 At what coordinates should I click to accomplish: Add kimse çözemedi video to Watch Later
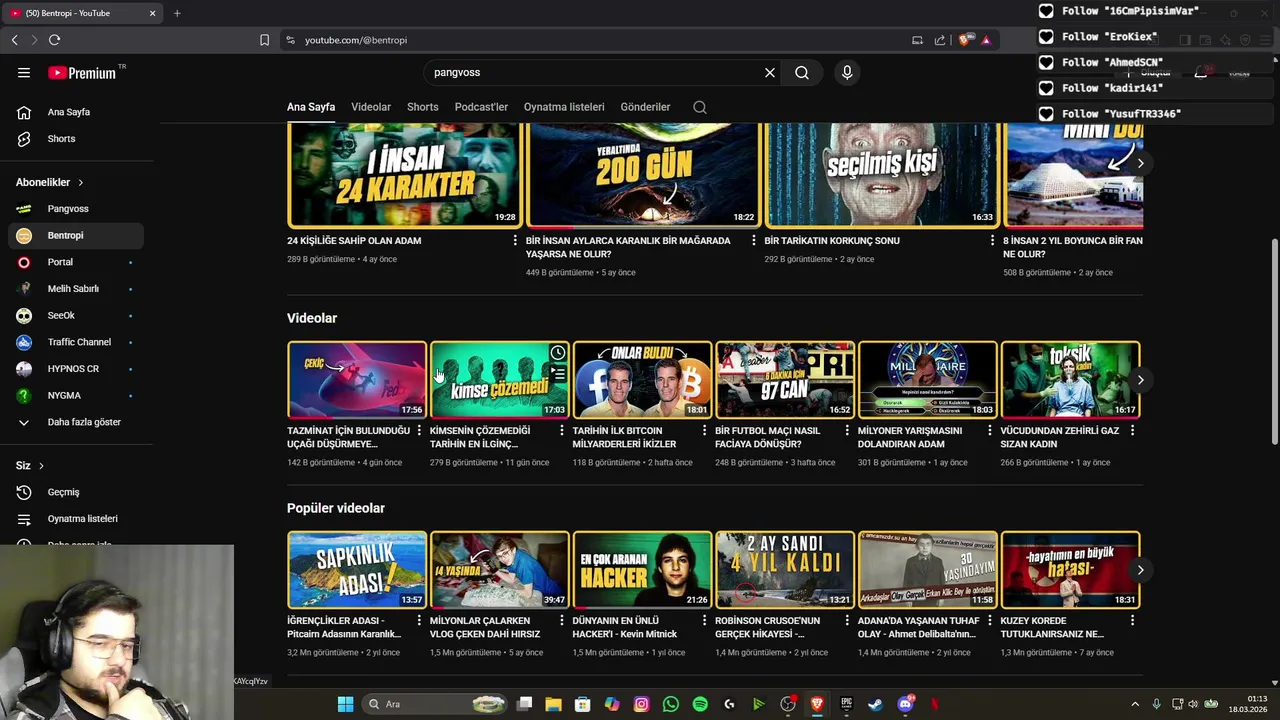pos(558,353)
